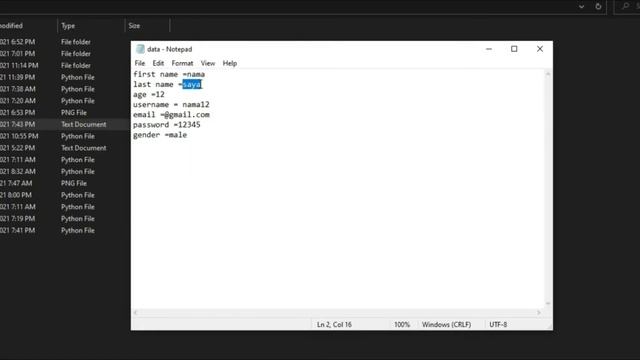
Task: Click the Windows (CRLF) status entry
Action: pyautogui.click(x=446, y=324)
